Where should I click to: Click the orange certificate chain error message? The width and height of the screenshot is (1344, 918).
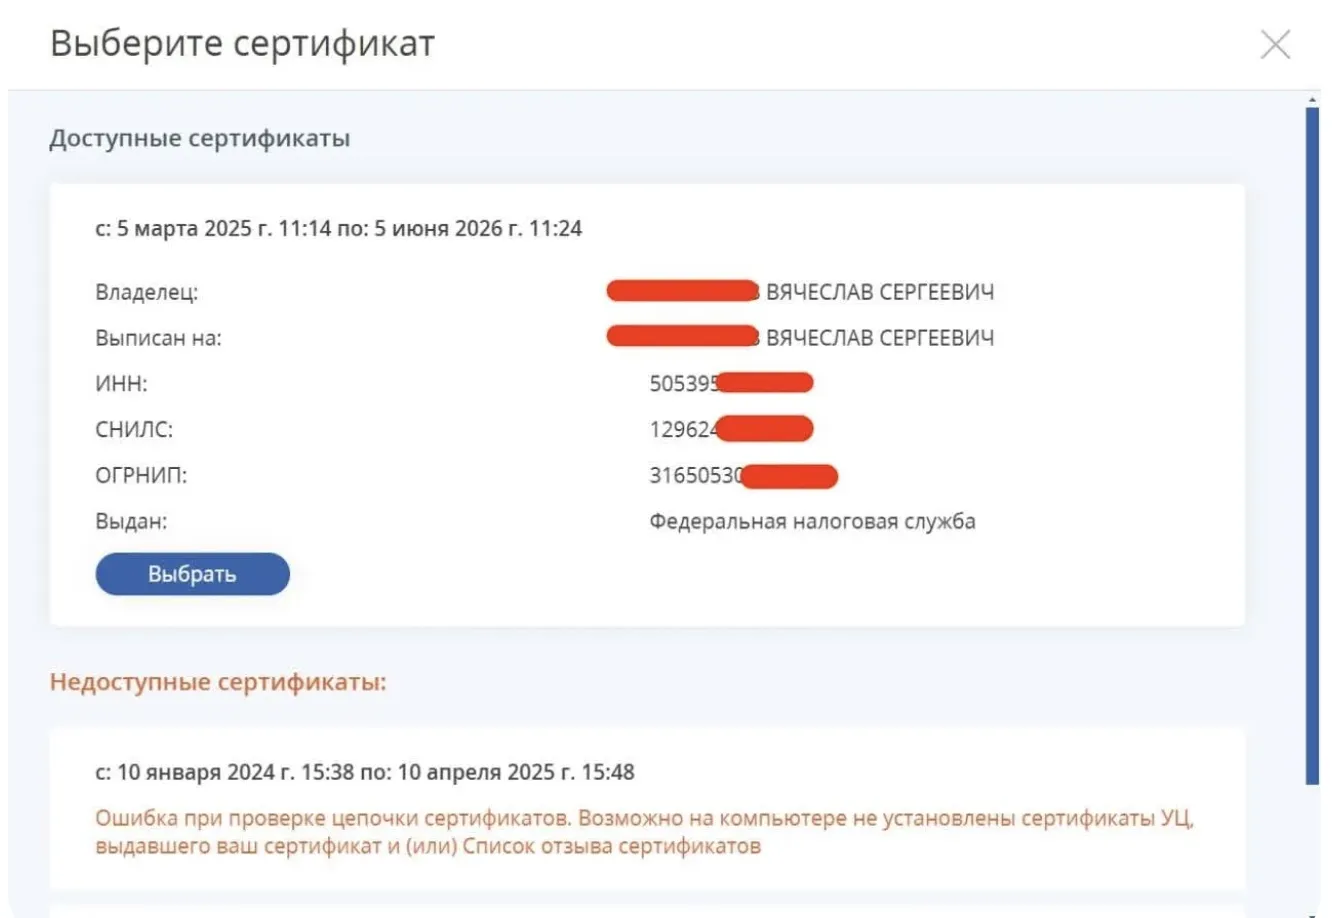click(644, 832)
